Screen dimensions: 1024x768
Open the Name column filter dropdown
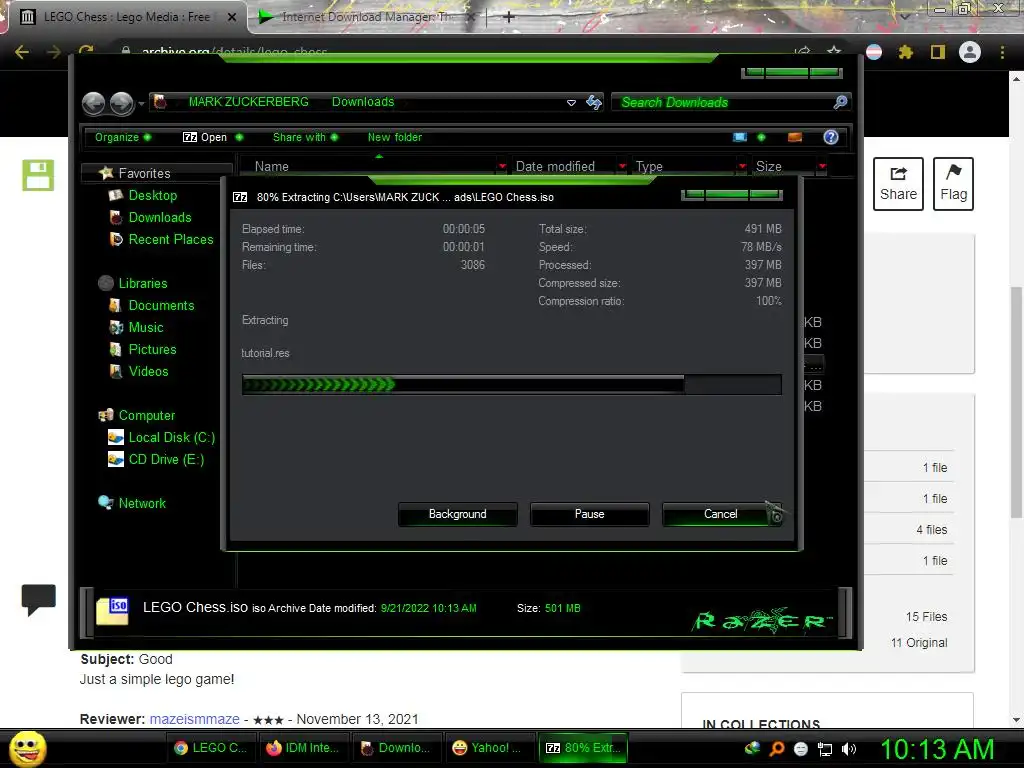[x=502, y=167]
